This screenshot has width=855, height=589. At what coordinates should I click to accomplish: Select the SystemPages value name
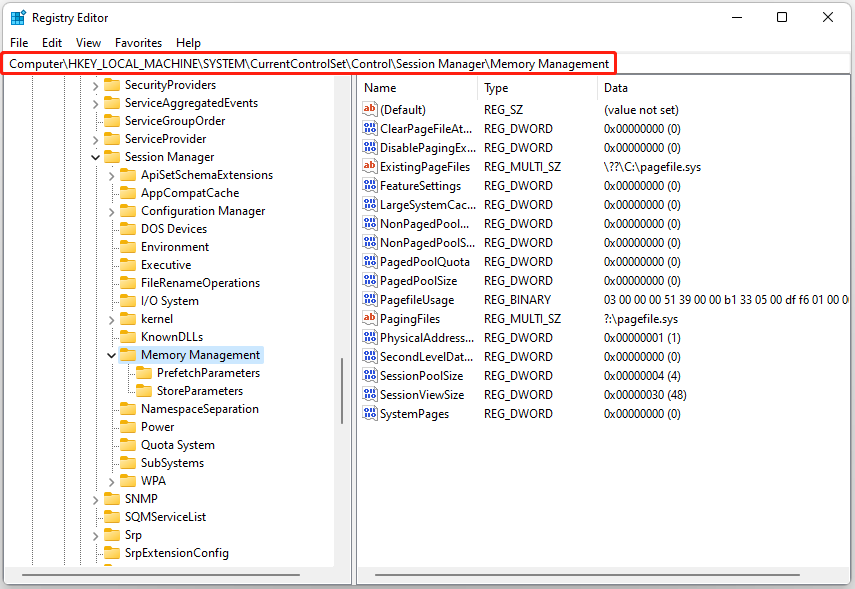pyautogui.click(x=414, y=414)
